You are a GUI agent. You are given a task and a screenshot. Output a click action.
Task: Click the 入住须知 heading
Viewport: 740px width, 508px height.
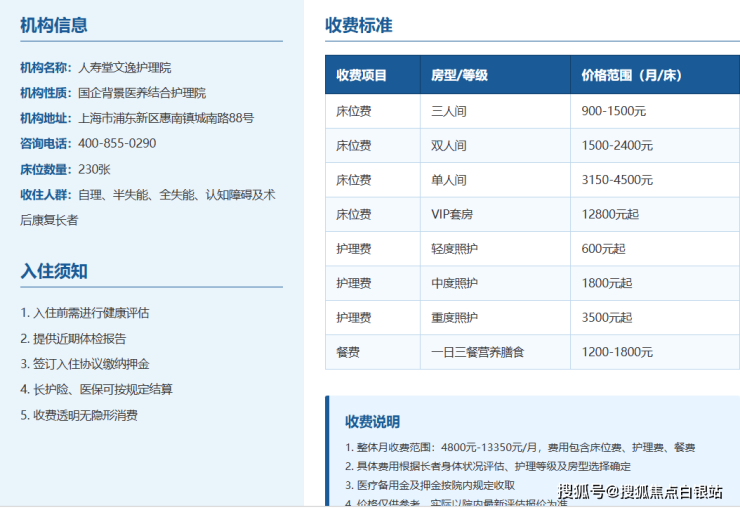[x=53, y=271]
